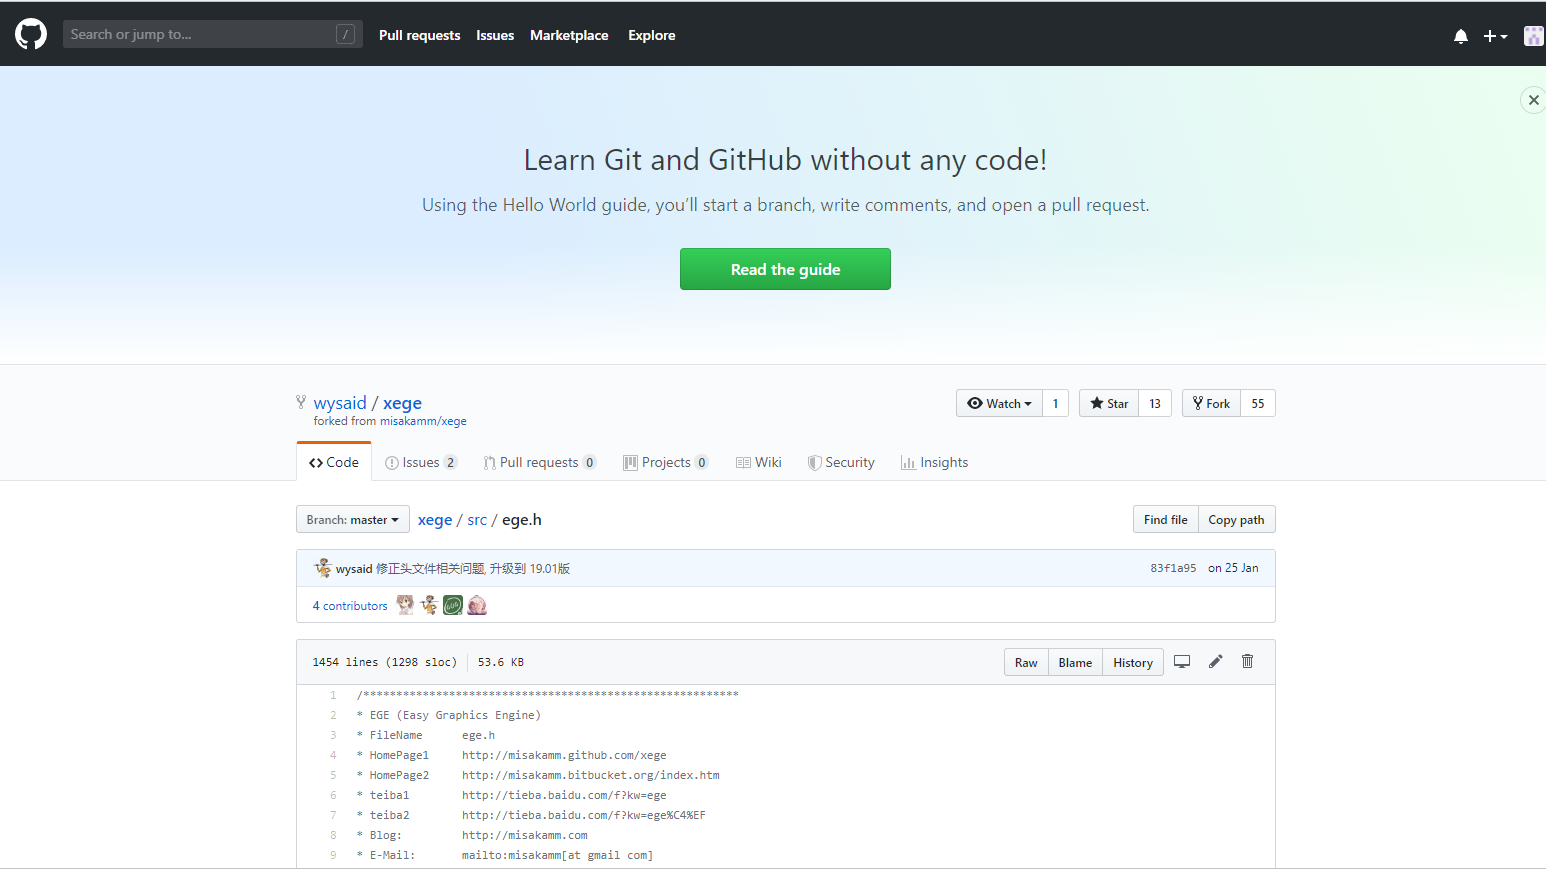Open the second contributor avatar

click(x=429, y=605)
